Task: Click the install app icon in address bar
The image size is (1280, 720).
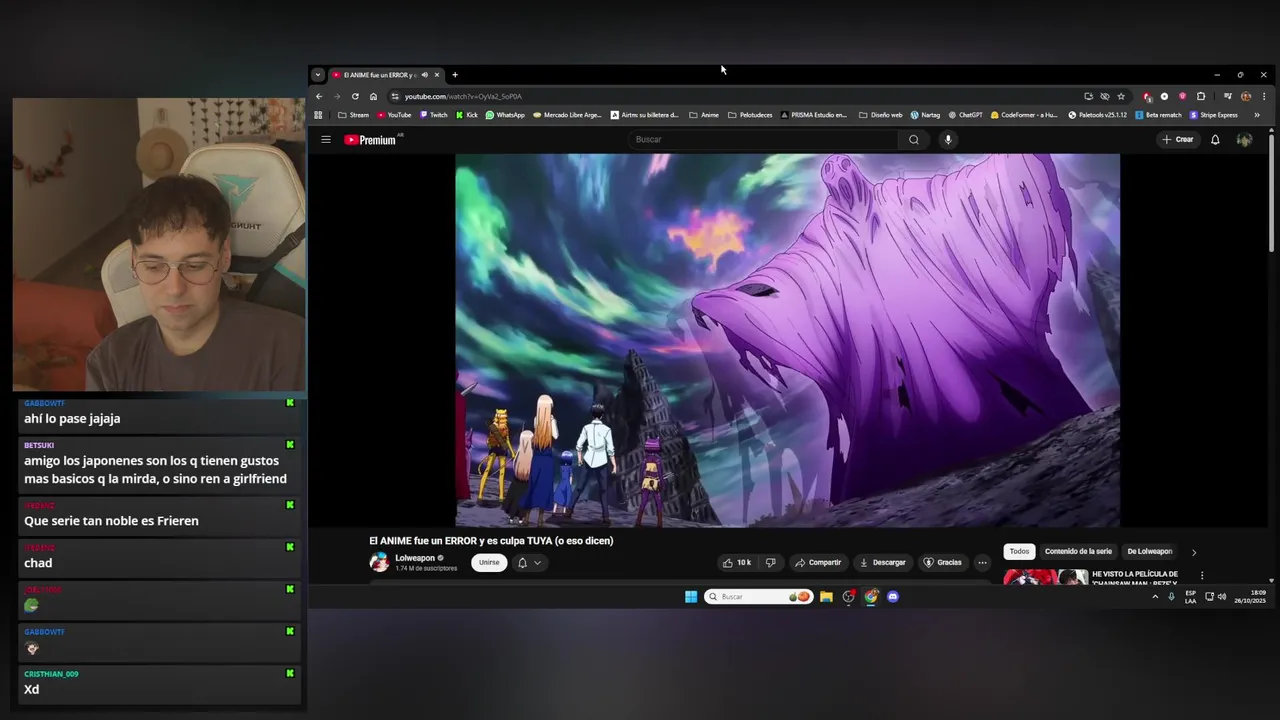Action: tap(1088, 96)
